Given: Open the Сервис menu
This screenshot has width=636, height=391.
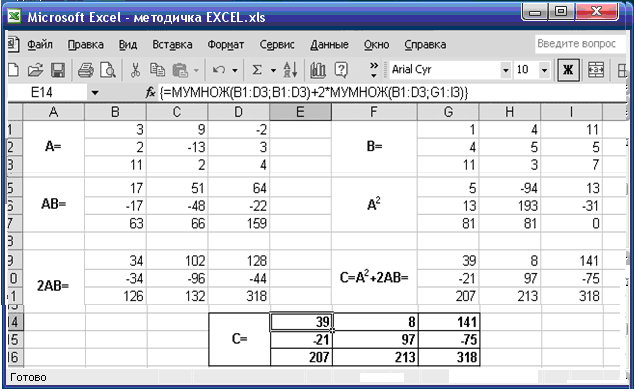Looking at the screenshot, I should pos(277,44).
